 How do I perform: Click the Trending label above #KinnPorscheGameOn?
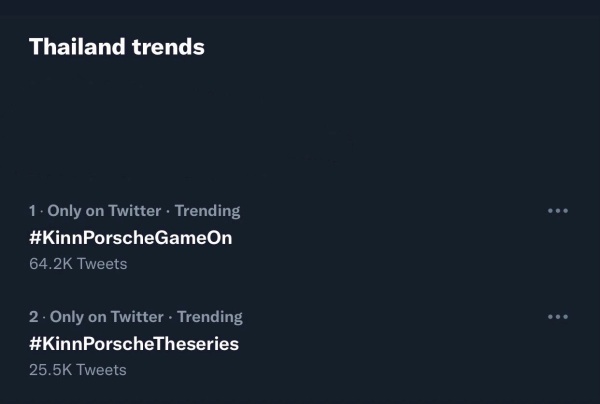[207, 211]
